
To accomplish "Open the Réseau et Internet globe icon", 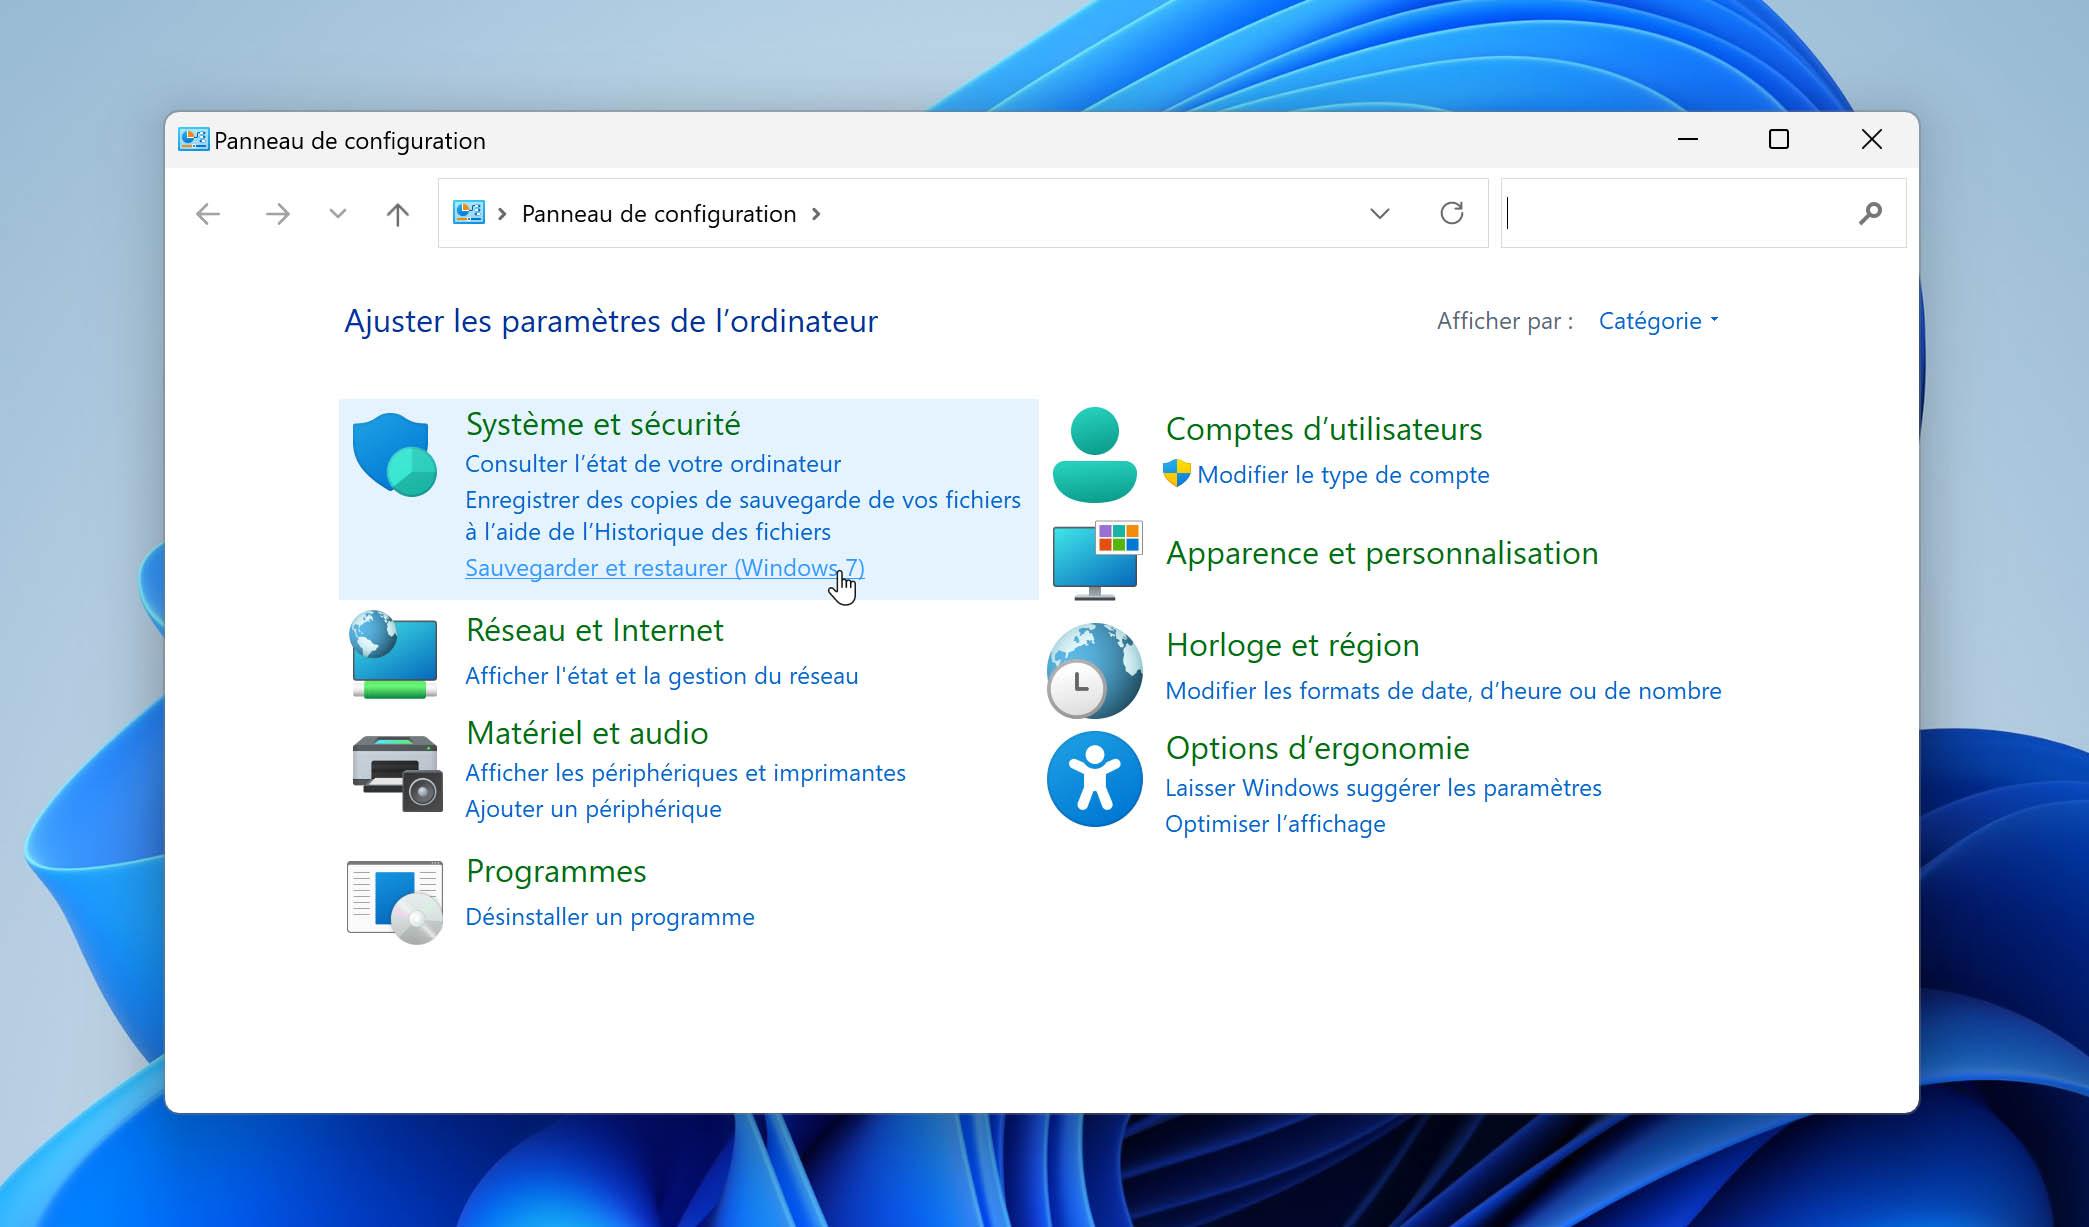I will [x=394, y=654].
